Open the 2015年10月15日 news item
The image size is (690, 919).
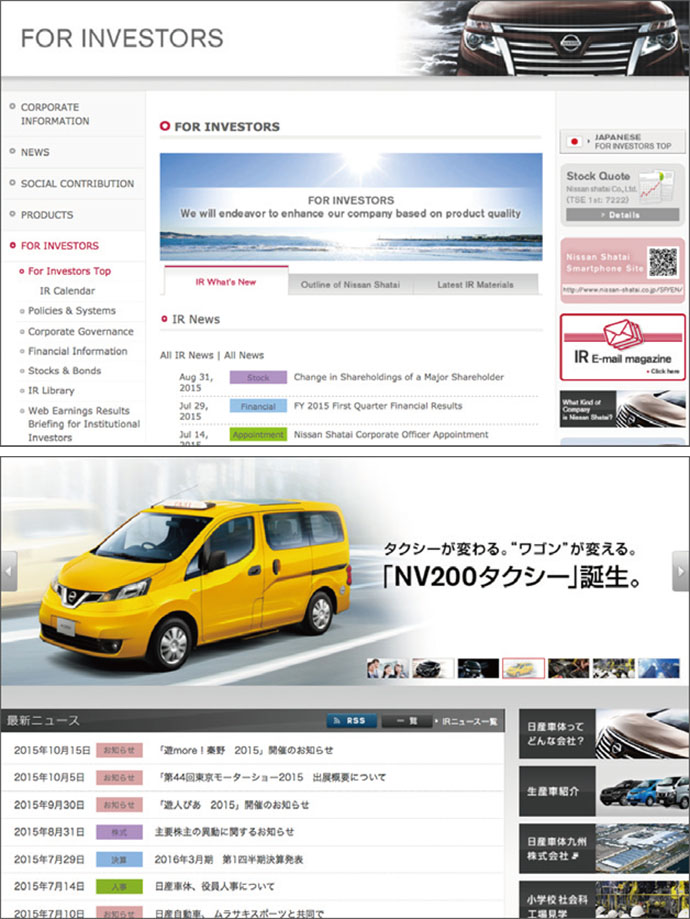point(244,750)
